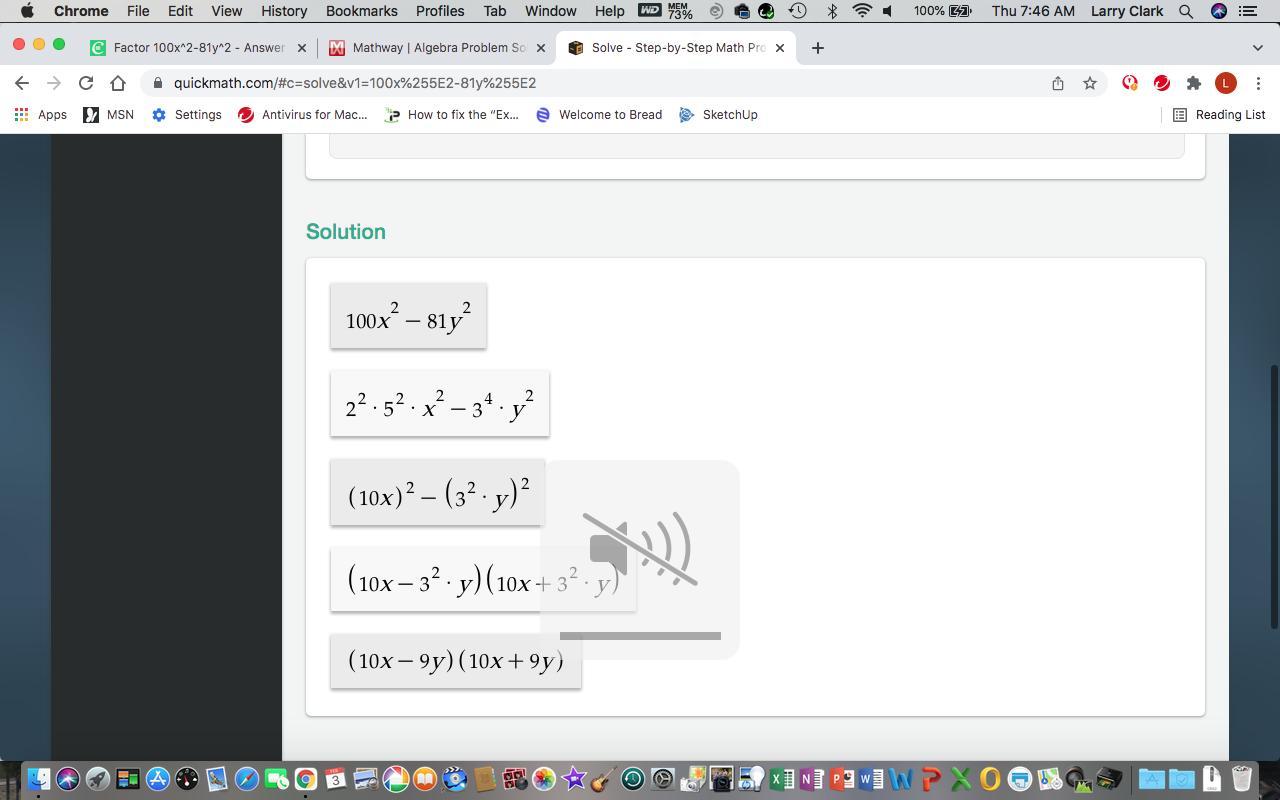Open the History menu
This screenshot has width=1280, height=800.
[284, 11]
